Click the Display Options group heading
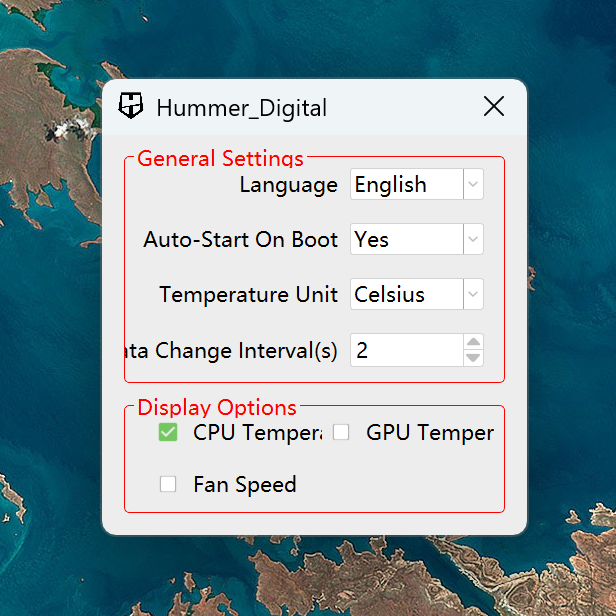616x616 pixels. (217, 407)
